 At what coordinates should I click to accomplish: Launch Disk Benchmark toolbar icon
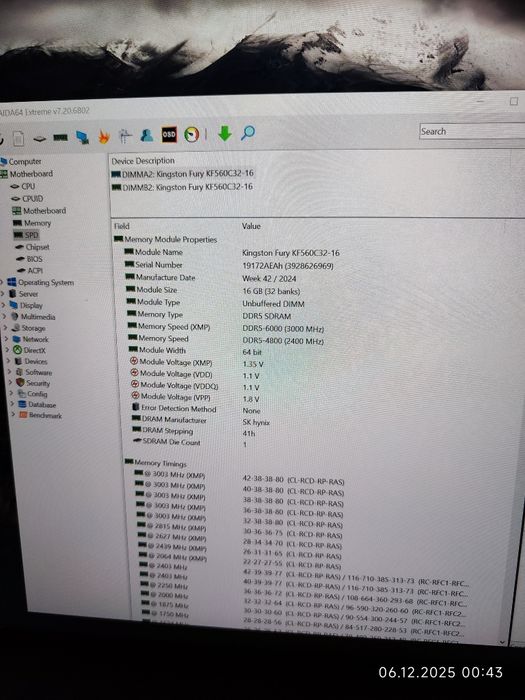click(40, 139)
